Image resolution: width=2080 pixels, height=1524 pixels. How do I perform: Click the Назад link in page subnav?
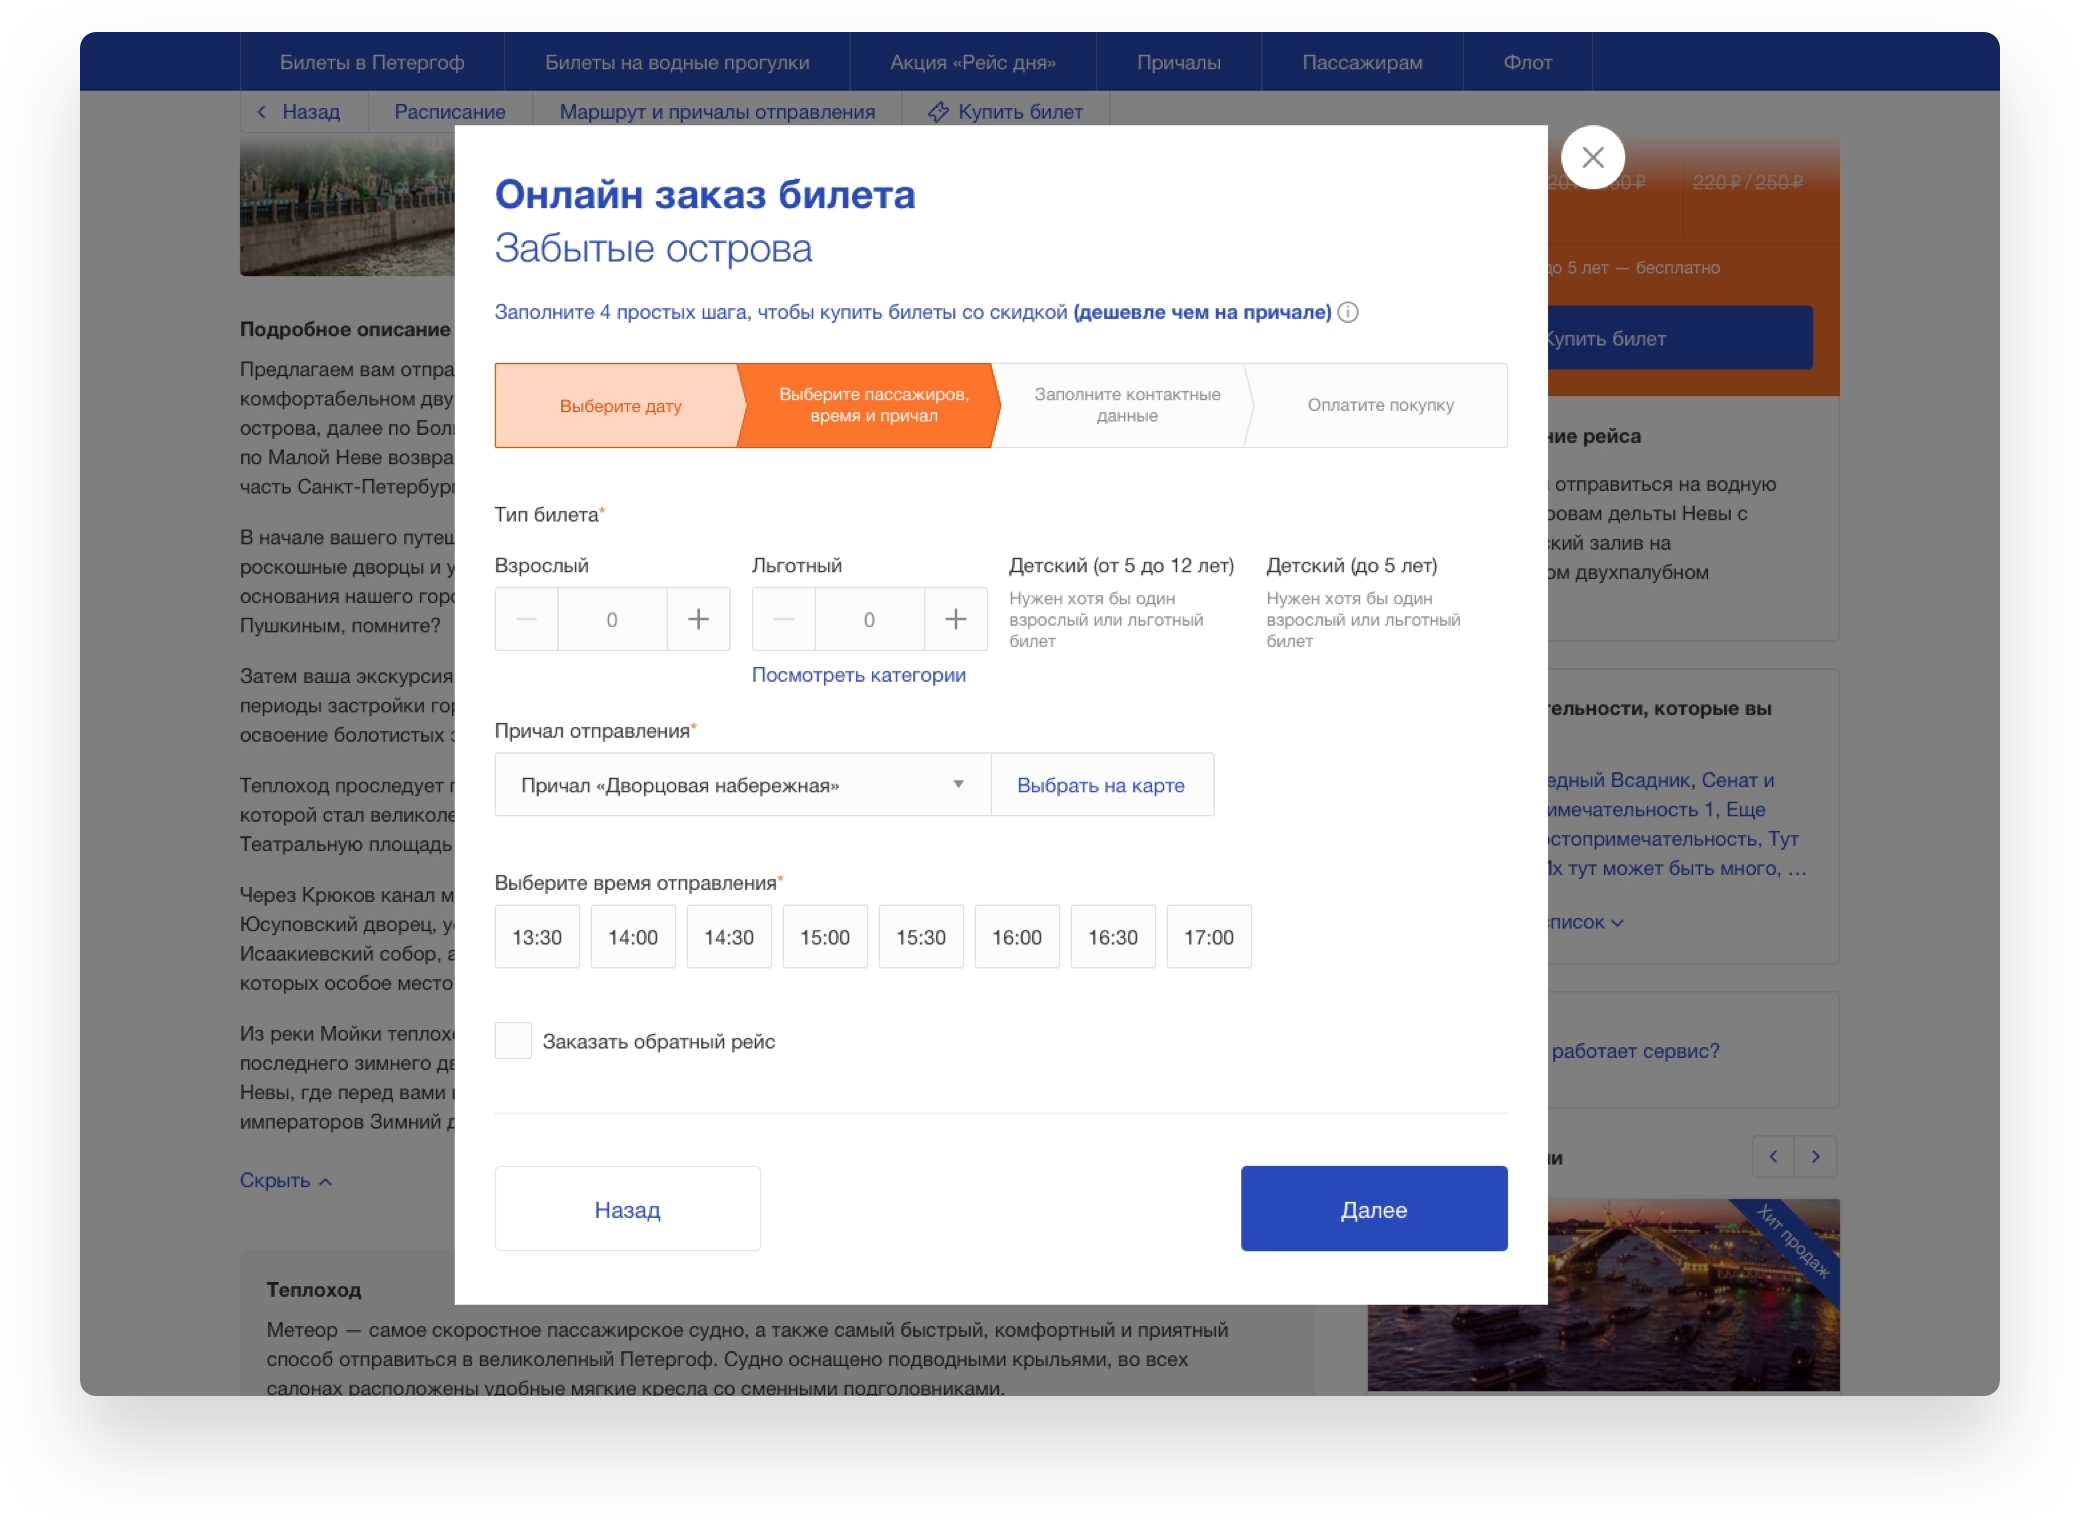tap(304, 112)
